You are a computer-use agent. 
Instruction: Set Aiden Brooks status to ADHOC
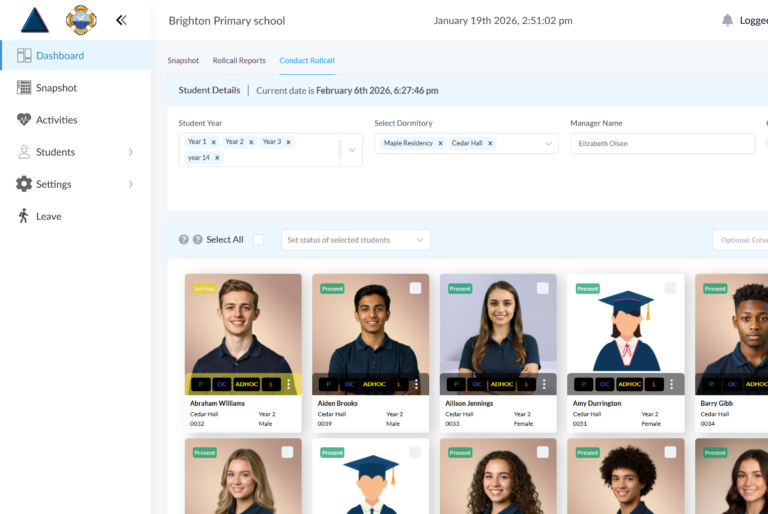pyautogui.click(x=374, y=384)
